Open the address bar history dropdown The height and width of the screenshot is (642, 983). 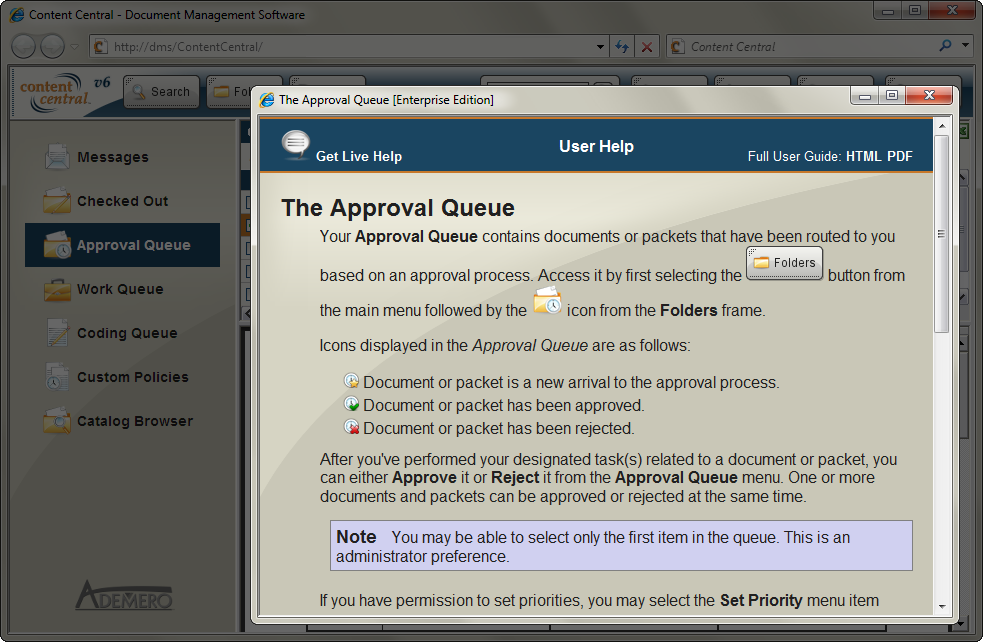[x=600, y=46]
